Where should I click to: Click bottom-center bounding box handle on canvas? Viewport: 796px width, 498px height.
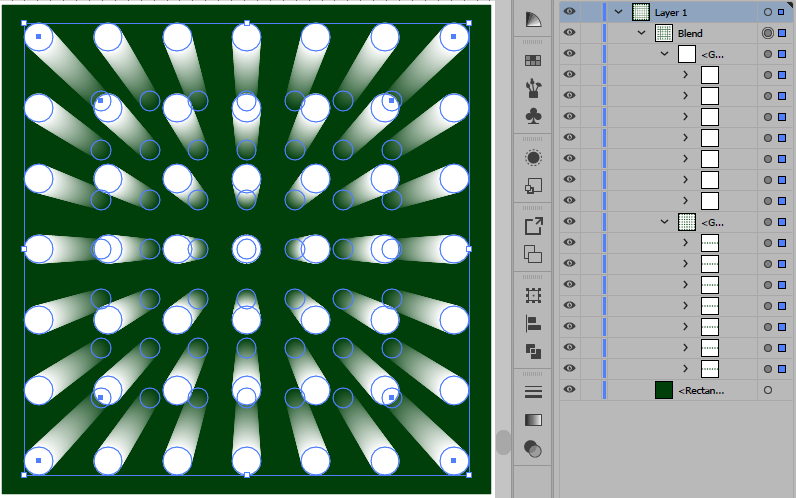247,475
